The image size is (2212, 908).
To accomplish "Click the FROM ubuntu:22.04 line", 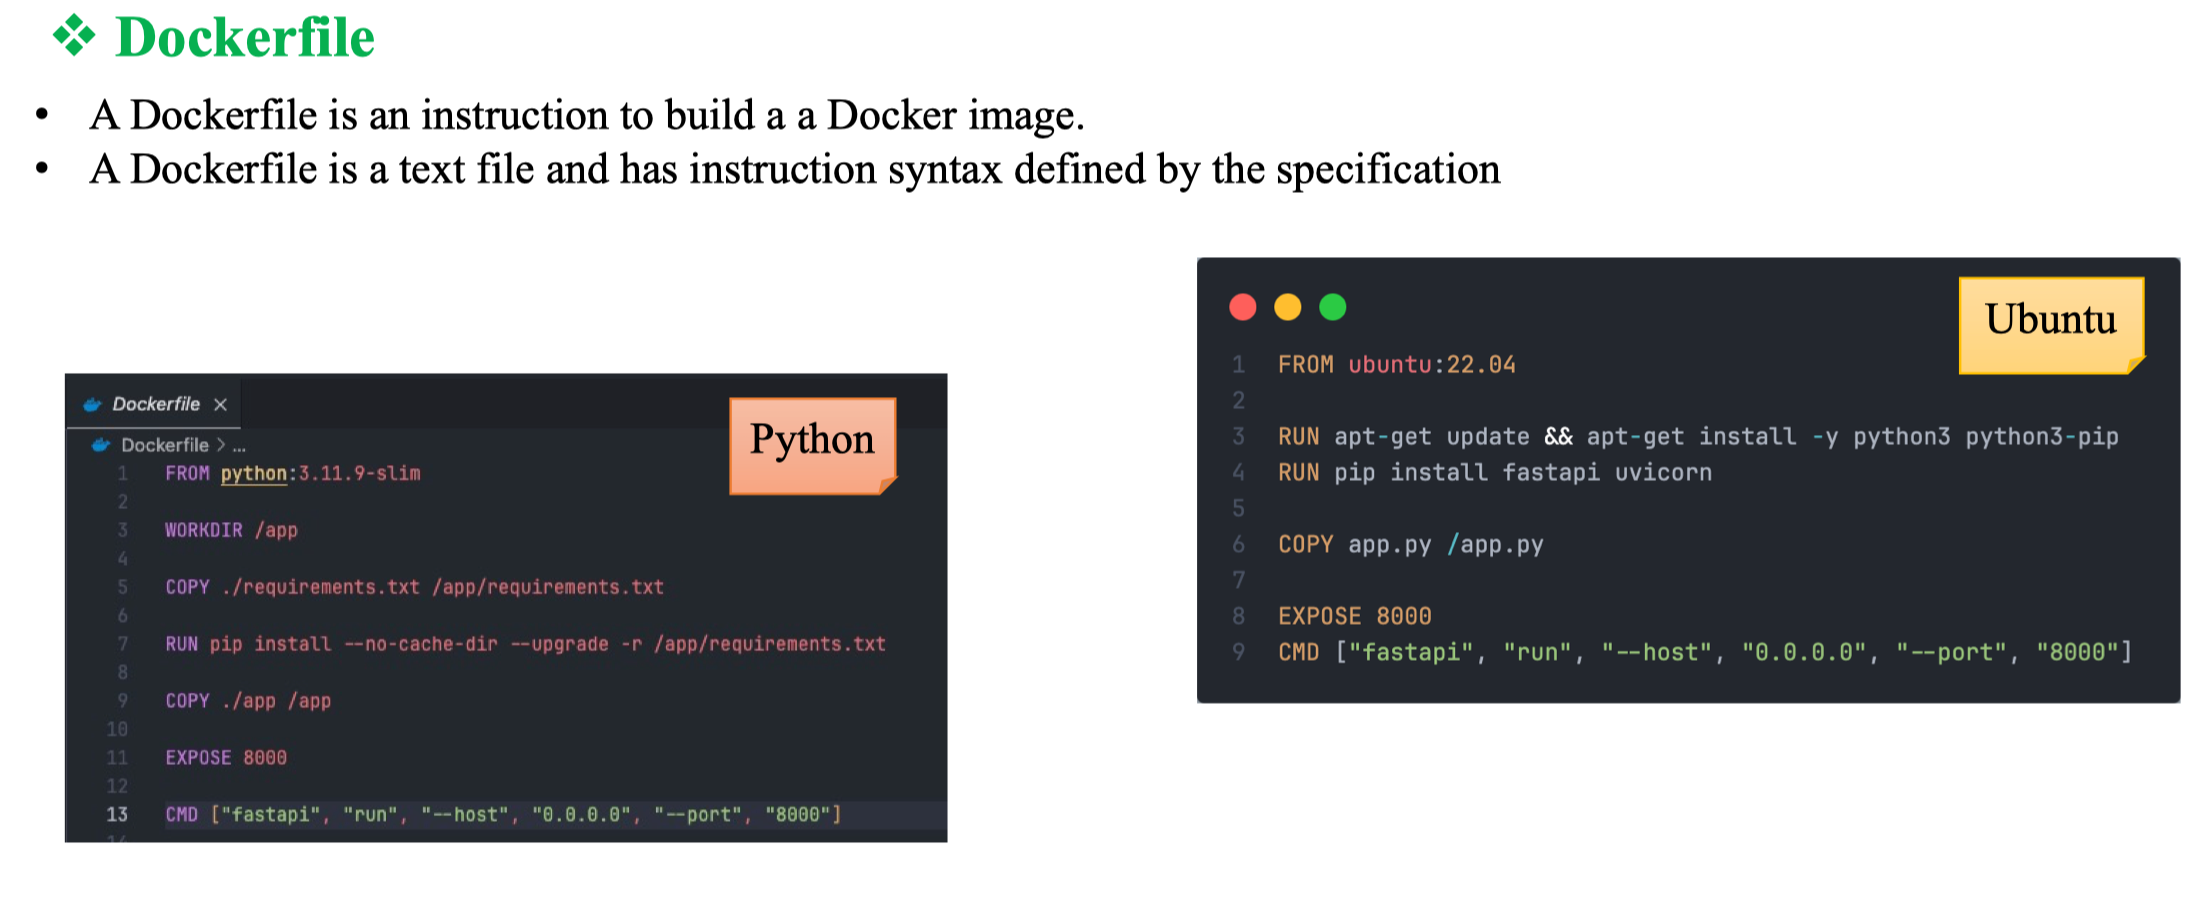I will point(1396,365).
